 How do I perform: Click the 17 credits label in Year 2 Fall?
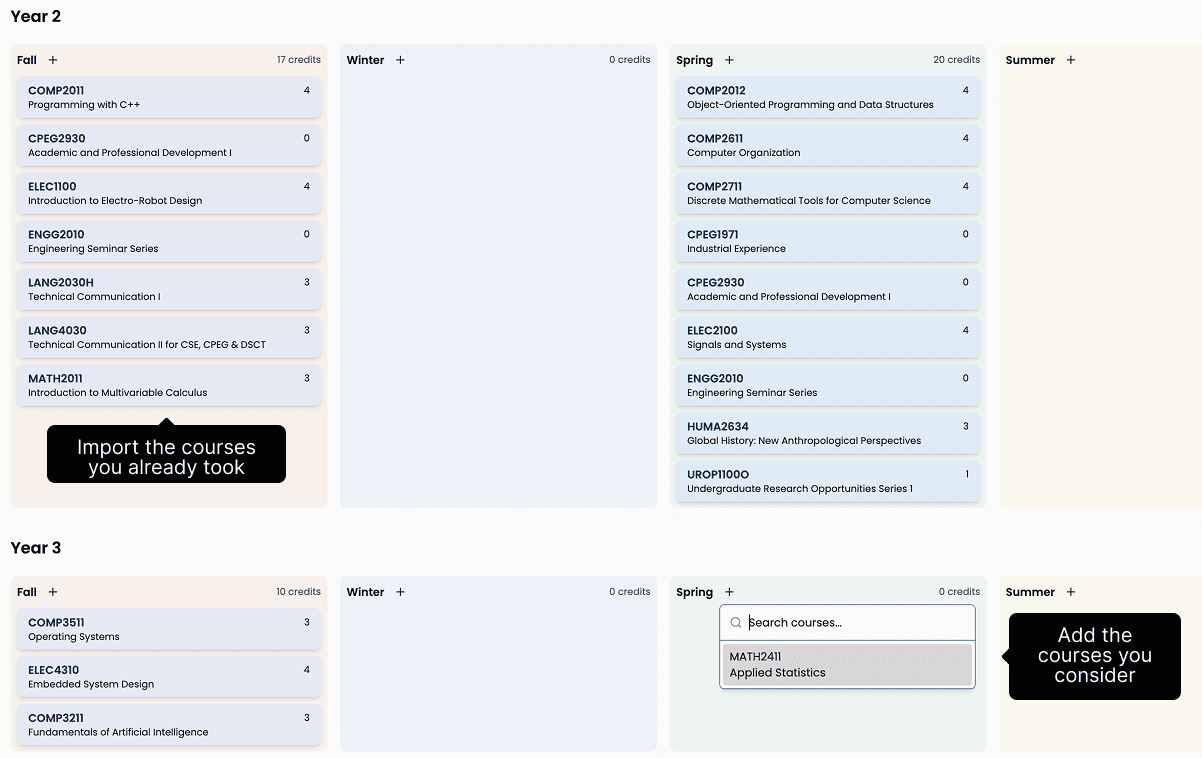coord(299,60)
